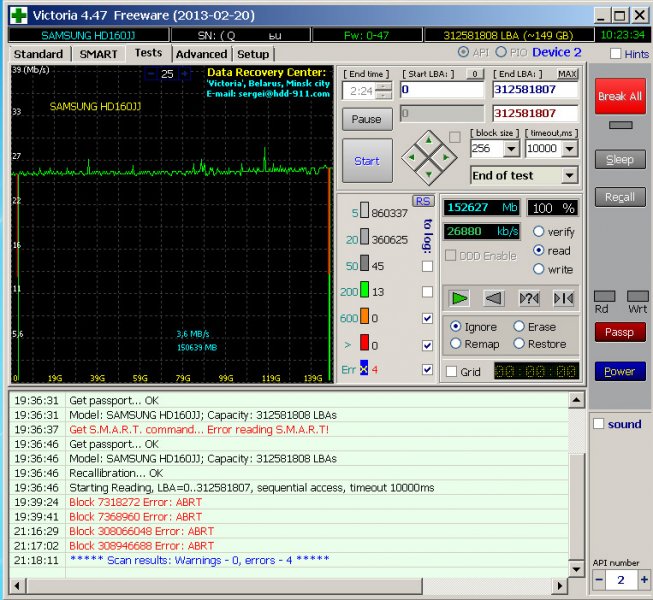Click the forward play scan direction icon

[x=459, y=298]
